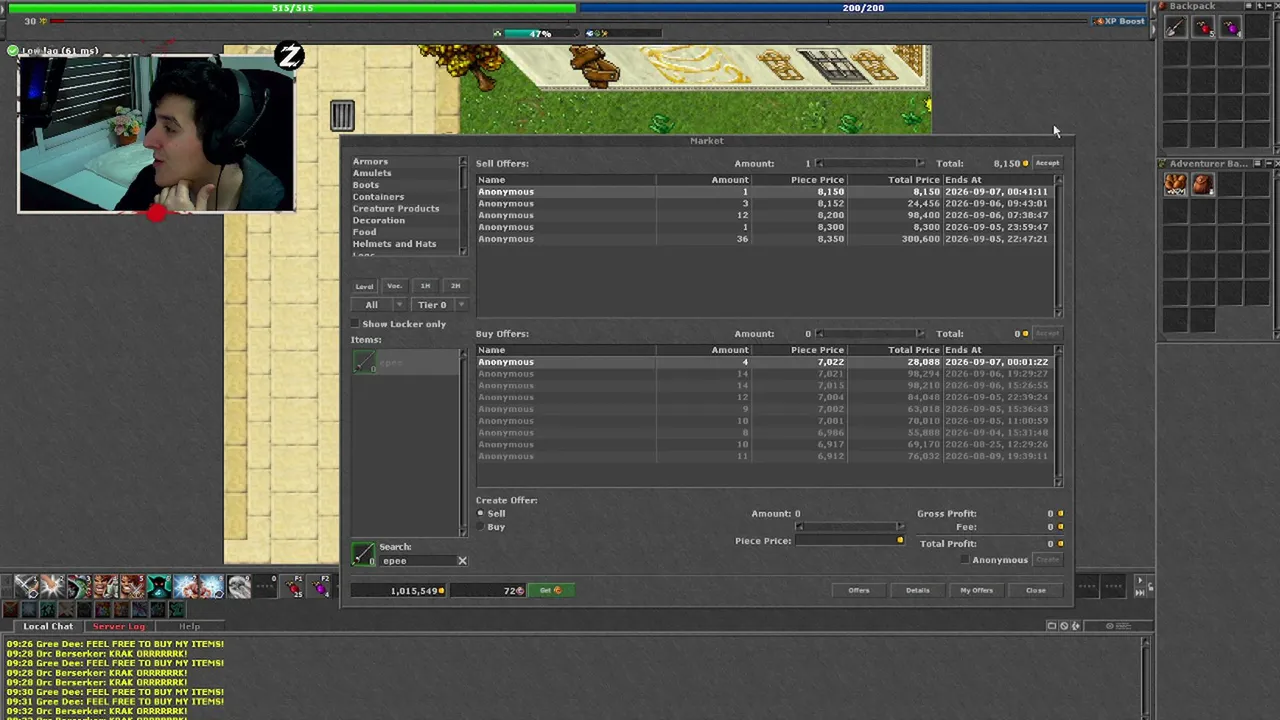Switch to the Local Chat tab
Screen dimensions: 1280x720
pyautogui.click(x=48, y=626)
